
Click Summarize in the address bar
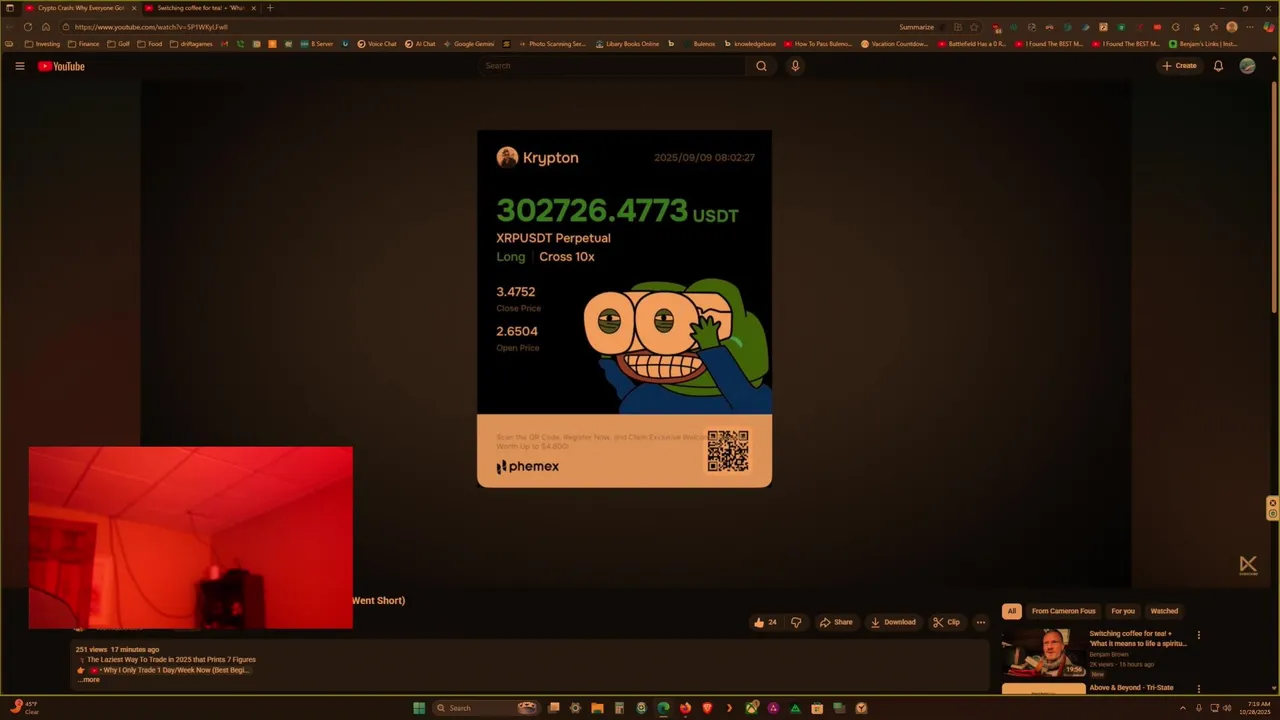point(916,27)
